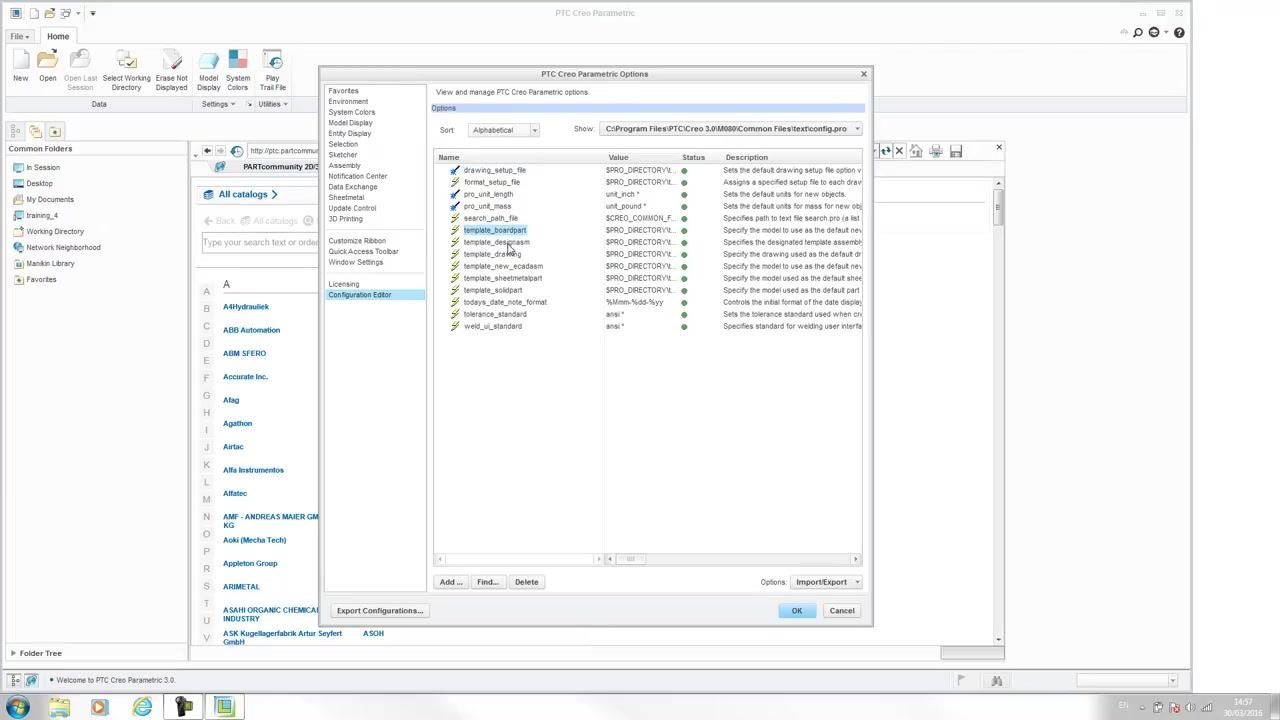Click the browser search text field

point(260,242)
